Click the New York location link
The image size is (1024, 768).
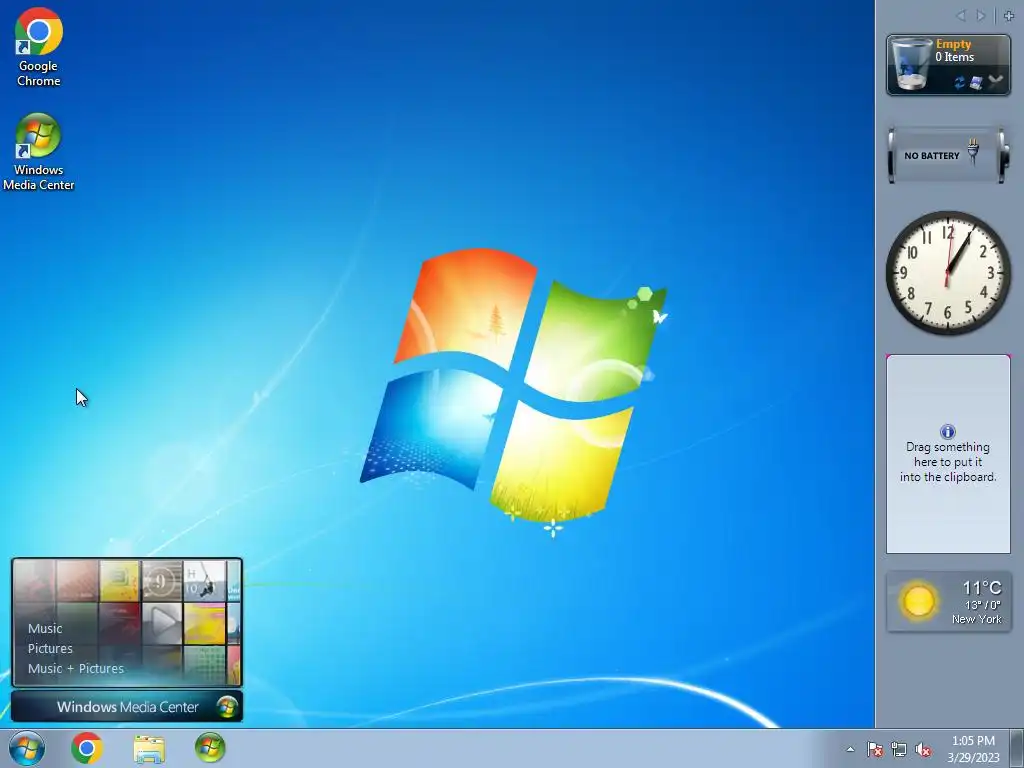[976, 619]
